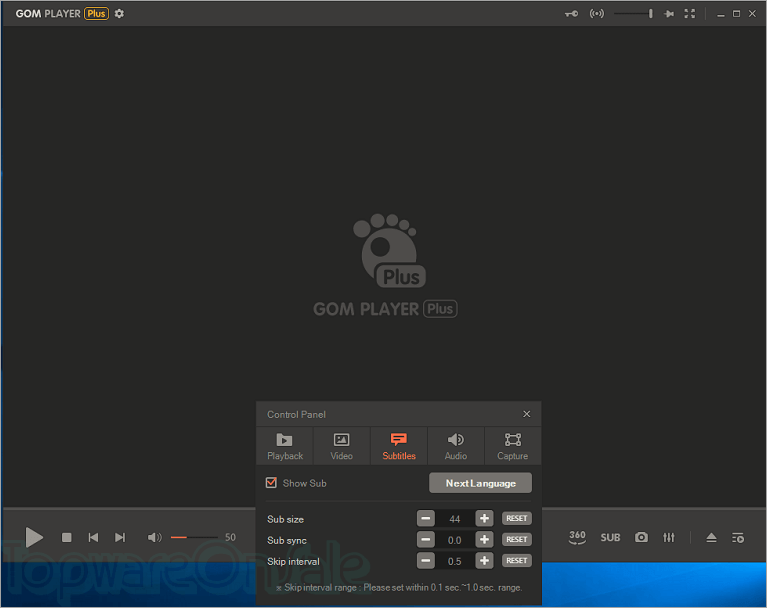Open settings gear beside GOM Player Plus logo
Viewport: 767px width, 608px height.
click(119, 14)
